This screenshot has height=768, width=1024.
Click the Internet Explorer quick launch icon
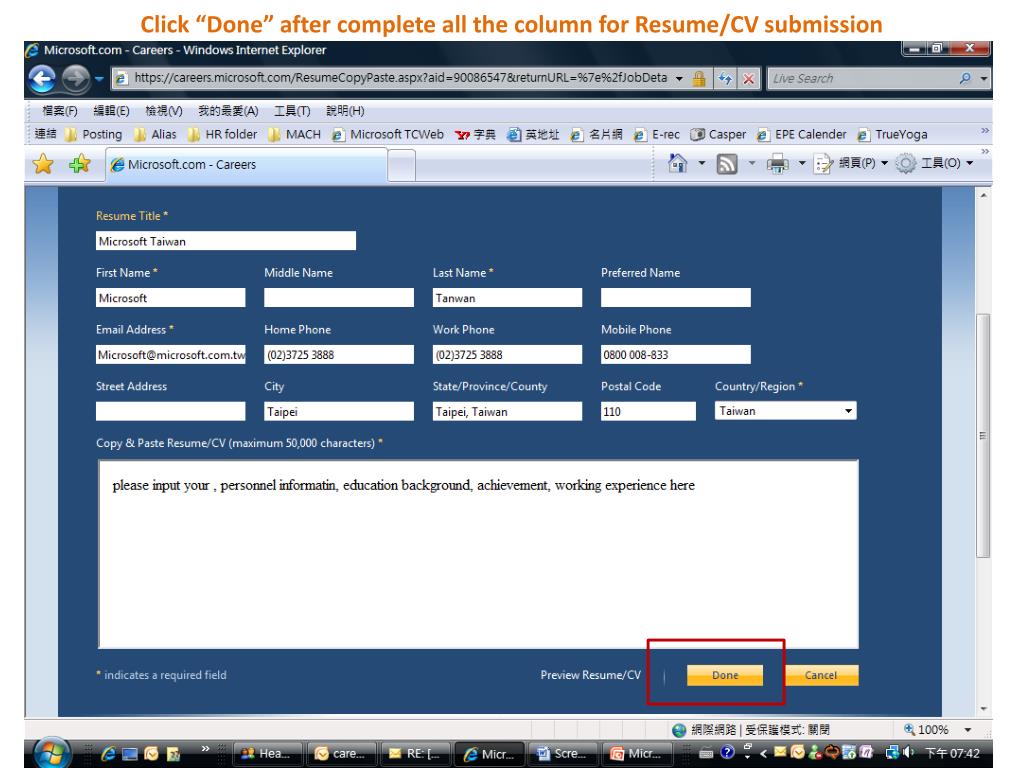108,754
